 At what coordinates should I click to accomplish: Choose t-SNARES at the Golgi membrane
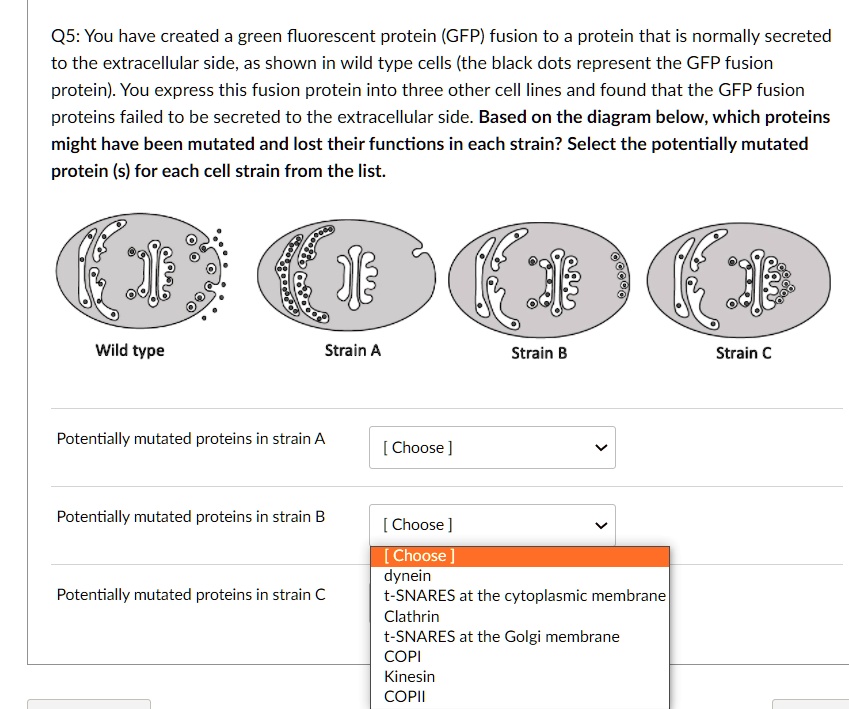point(500,636)
